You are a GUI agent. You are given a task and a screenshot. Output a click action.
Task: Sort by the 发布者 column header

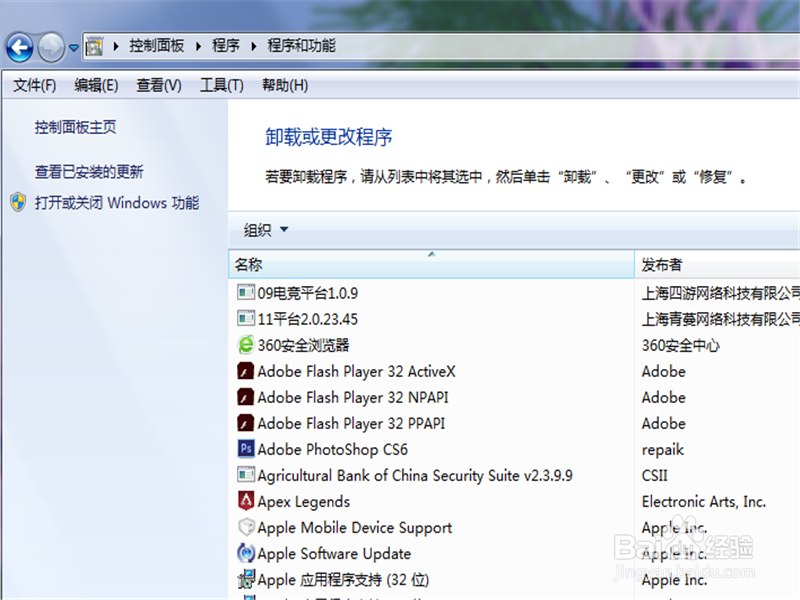[717, 264]
